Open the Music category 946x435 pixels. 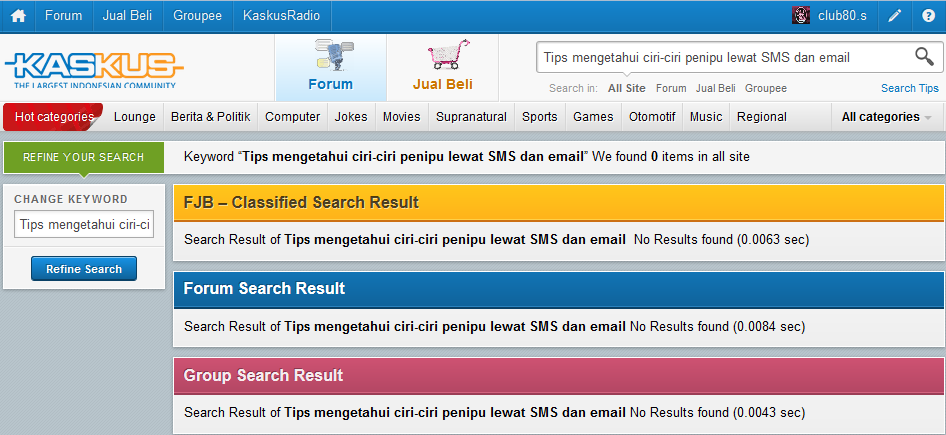click(706, 117)
